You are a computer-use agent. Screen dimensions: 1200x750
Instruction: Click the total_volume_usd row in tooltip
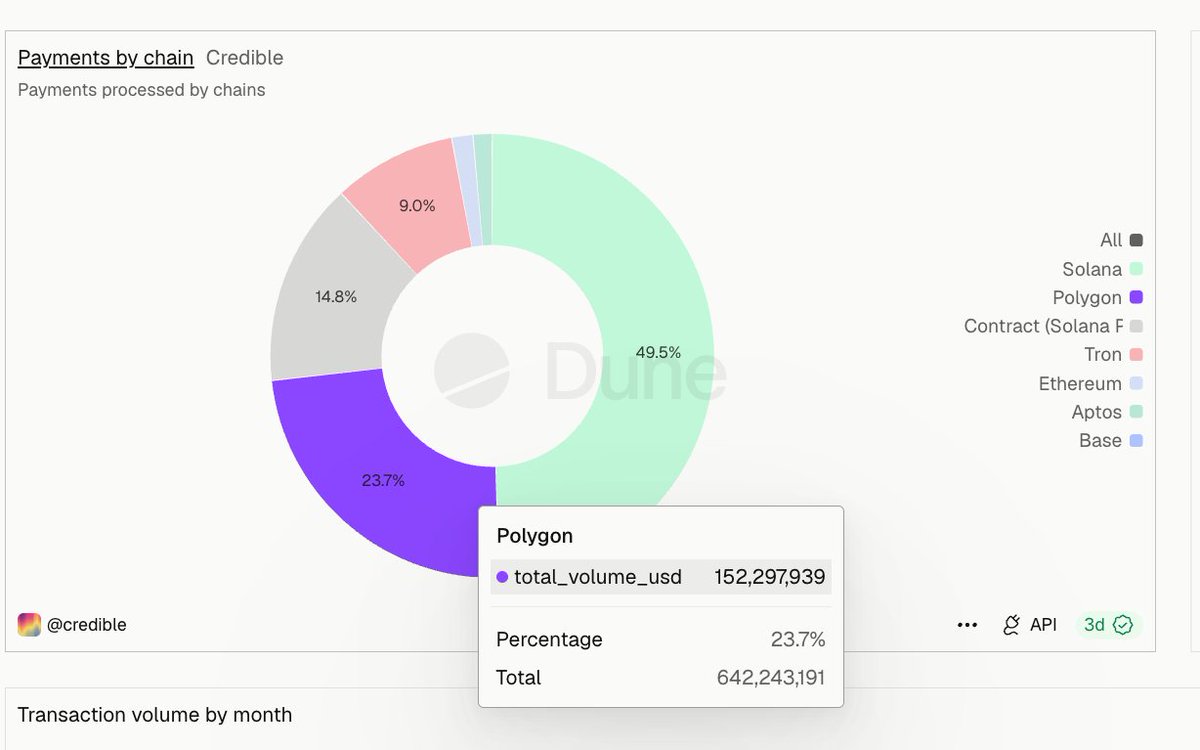click(660, 577)
